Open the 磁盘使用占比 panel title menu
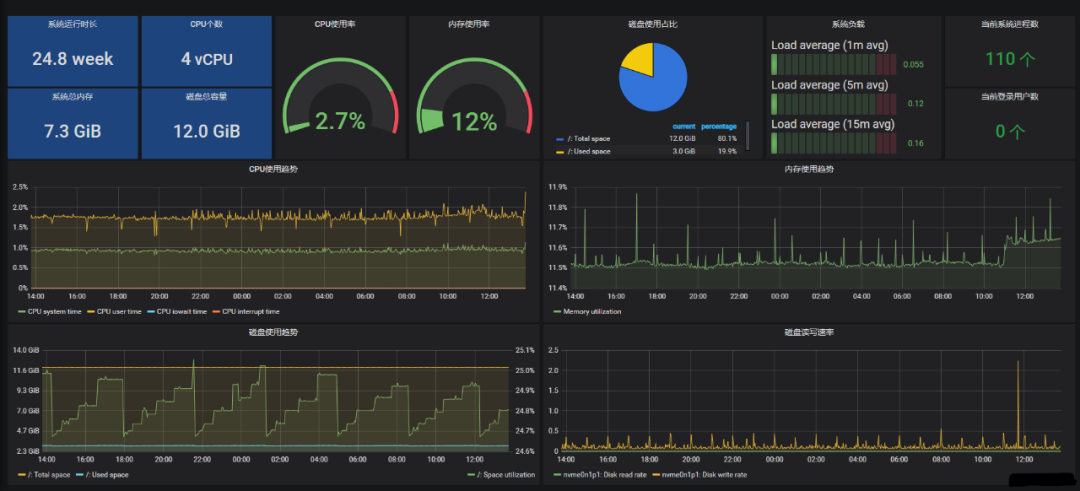The width and height of the screenshot is (1080, 491). click(x=653, y=24)
